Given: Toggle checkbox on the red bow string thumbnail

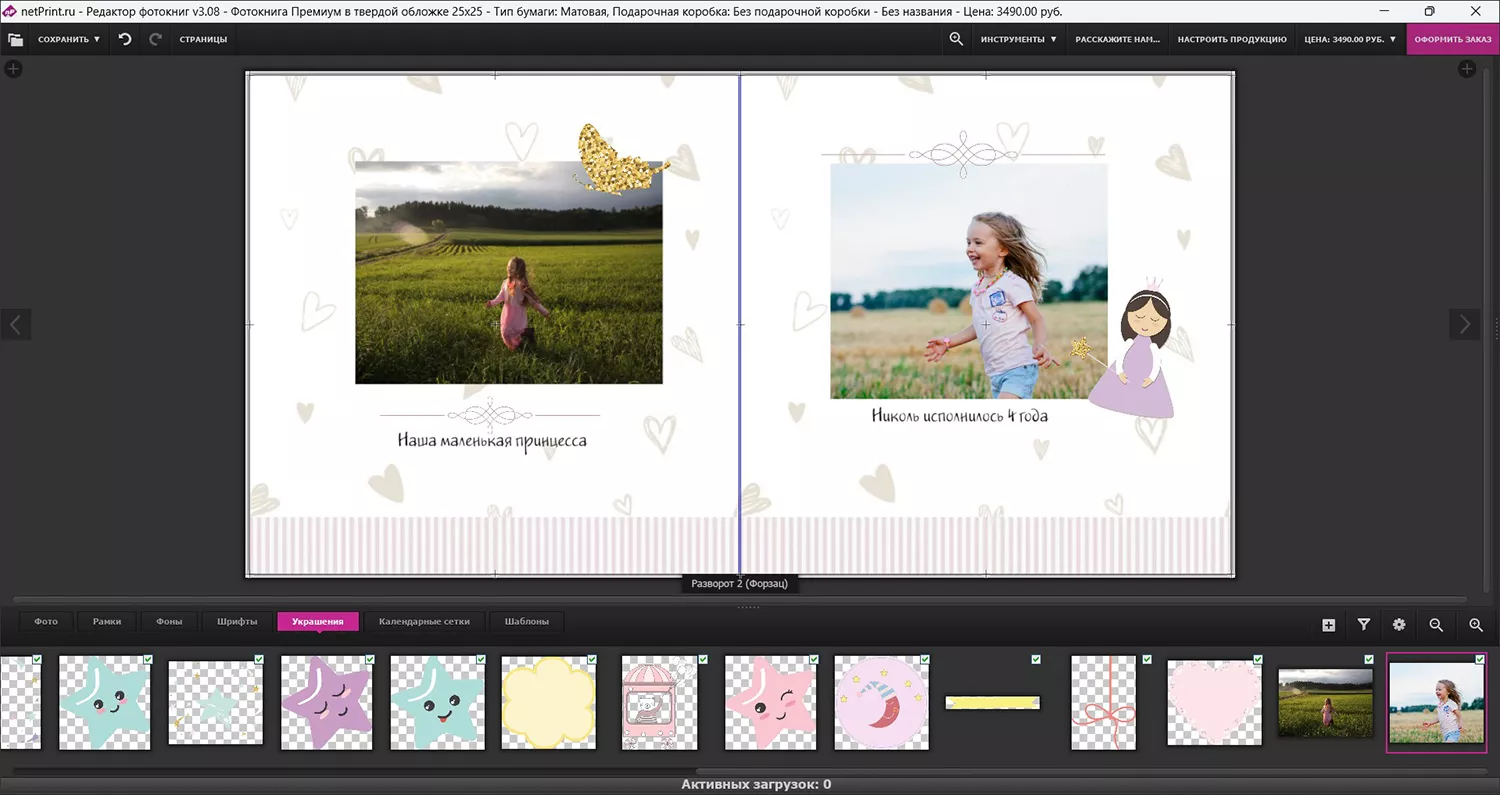Looking at the screenshot, I should point(1147,659).
